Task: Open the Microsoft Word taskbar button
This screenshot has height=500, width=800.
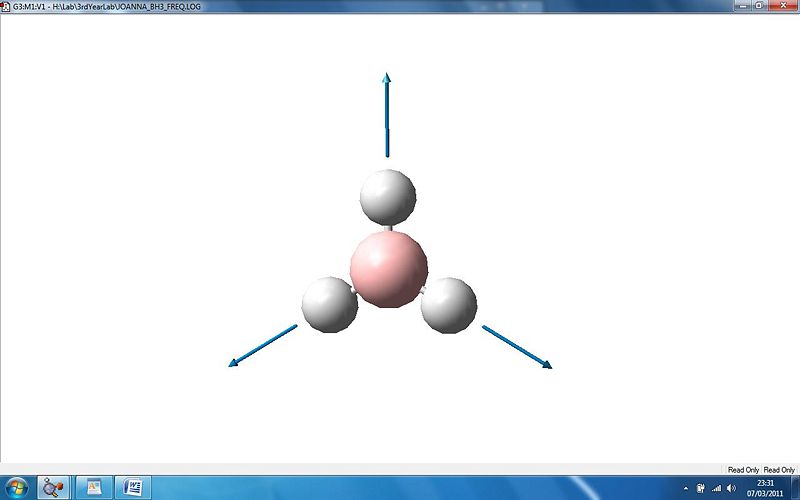Action: click(133, 488)
